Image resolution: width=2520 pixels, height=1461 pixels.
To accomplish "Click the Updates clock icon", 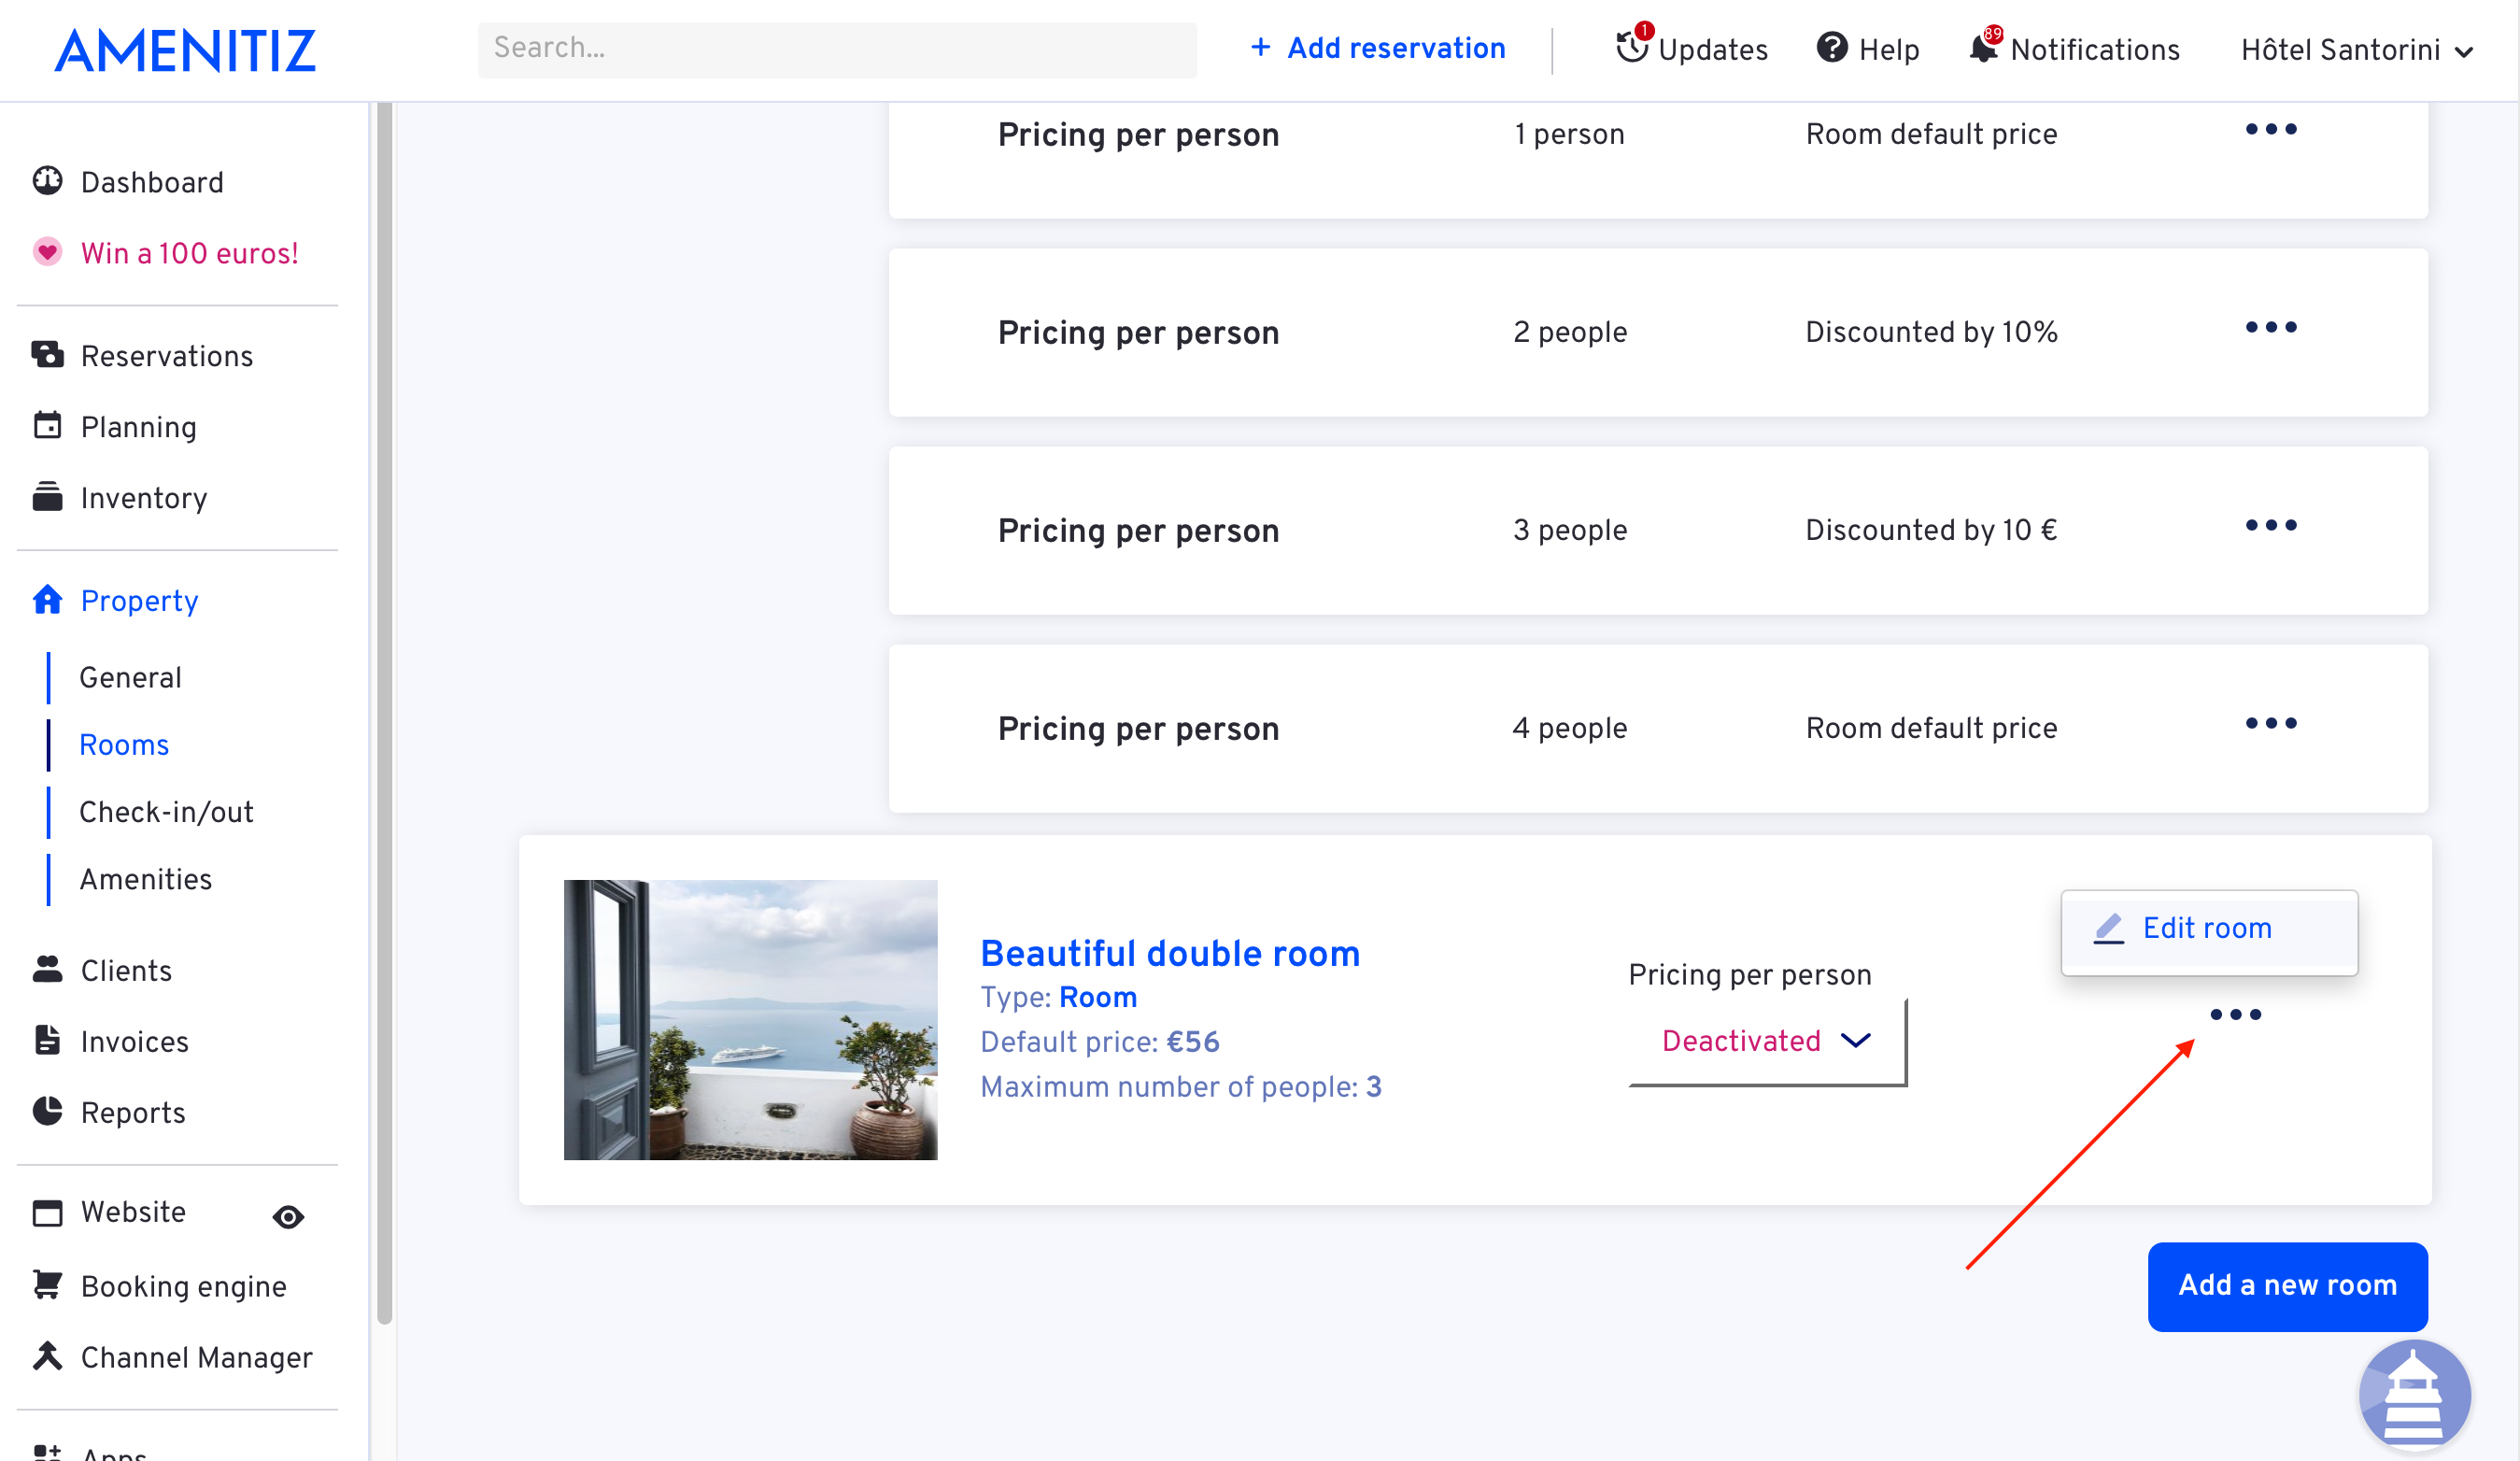I will pyautogui.click(x=1633, y=46).
